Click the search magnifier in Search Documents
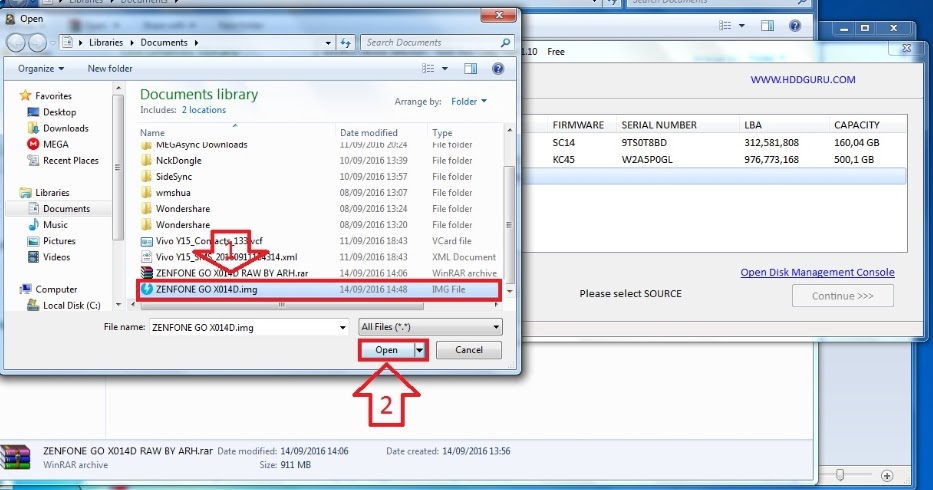The width and height of the screenshot is (933, 490). [505, 43]
